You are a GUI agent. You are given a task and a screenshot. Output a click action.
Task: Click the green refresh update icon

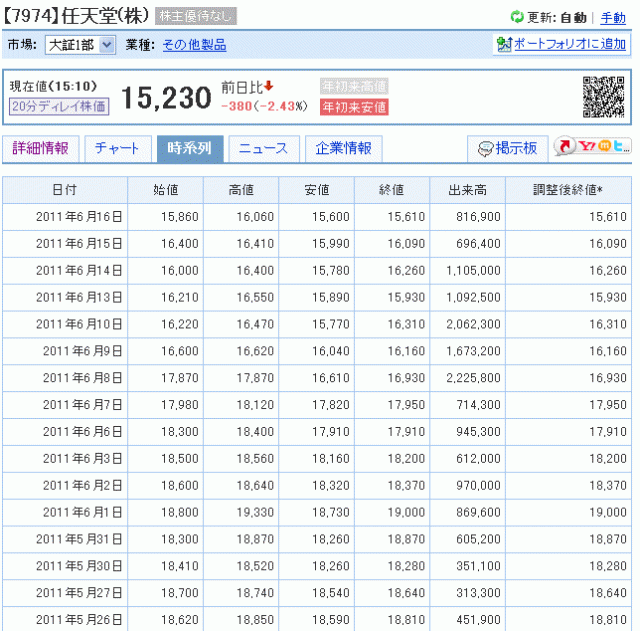517,17
